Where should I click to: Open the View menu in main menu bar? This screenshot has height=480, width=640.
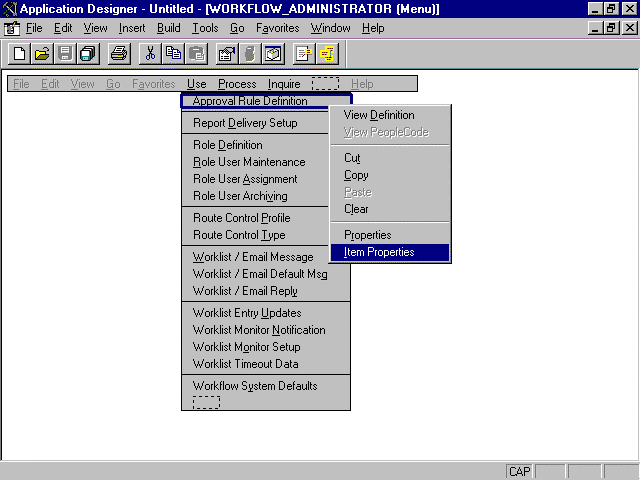click(x=96, y=28)
